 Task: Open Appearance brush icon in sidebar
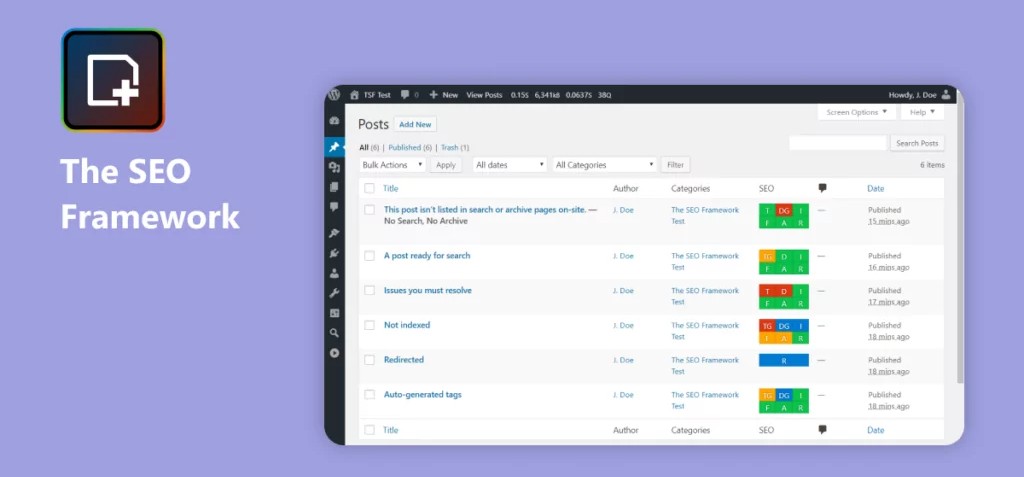(334, 233)
